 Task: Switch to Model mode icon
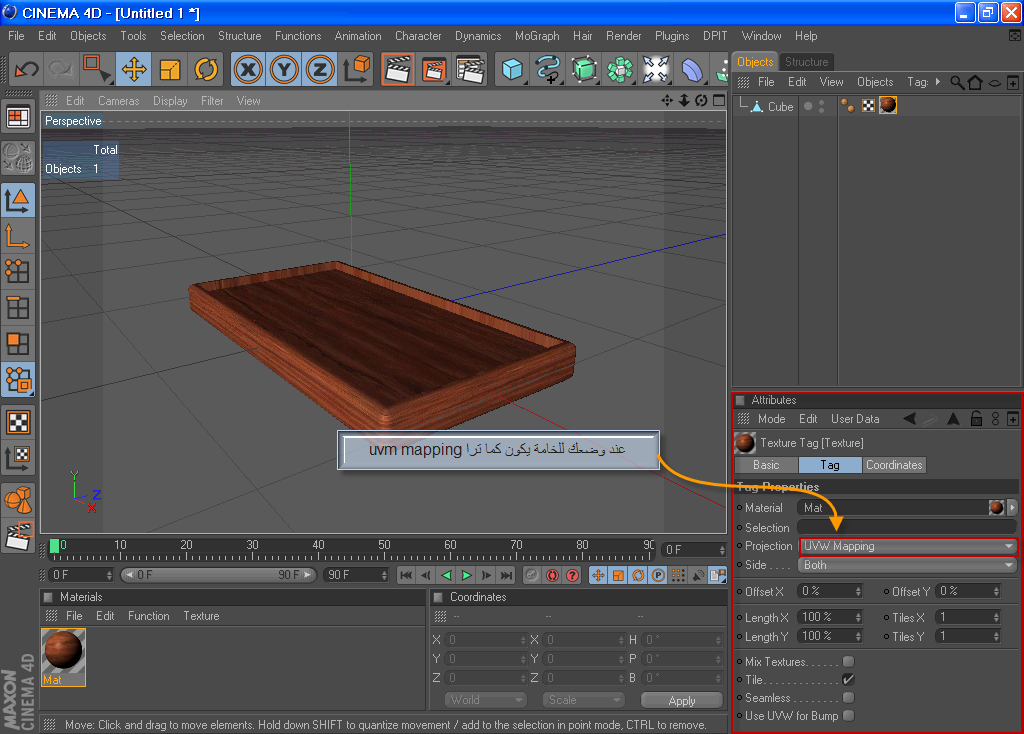click(x=18, y=200)
